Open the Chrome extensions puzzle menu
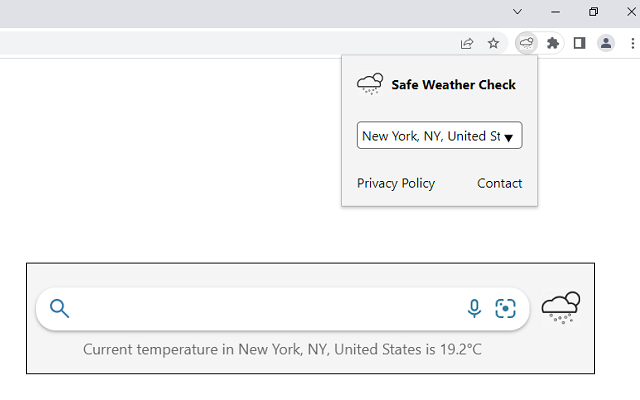Viewport: 640px width, 400px height. [x=553, y=43]
